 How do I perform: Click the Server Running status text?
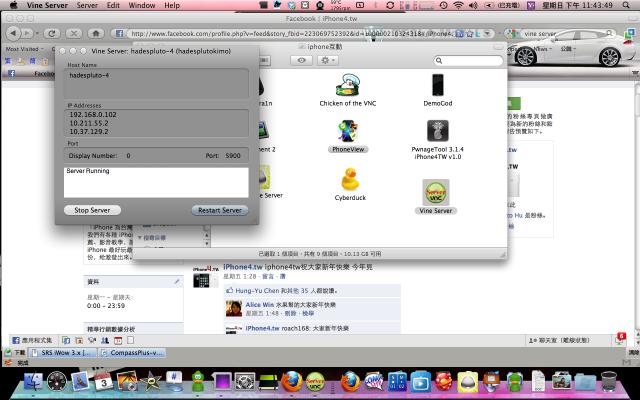(x=88, y=171)
